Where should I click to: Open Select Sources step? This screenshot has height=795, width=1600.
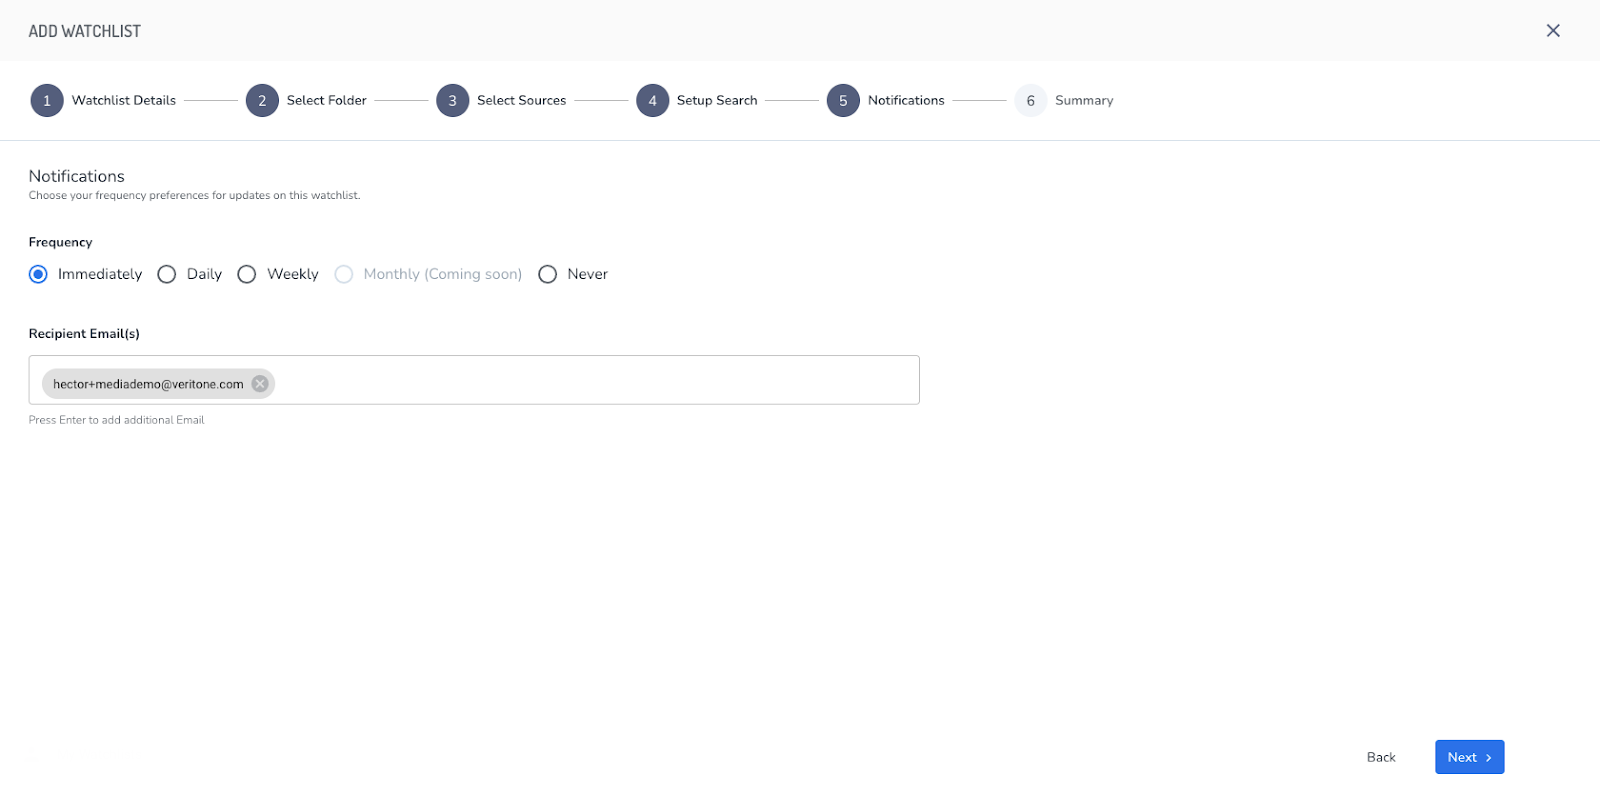521,100
